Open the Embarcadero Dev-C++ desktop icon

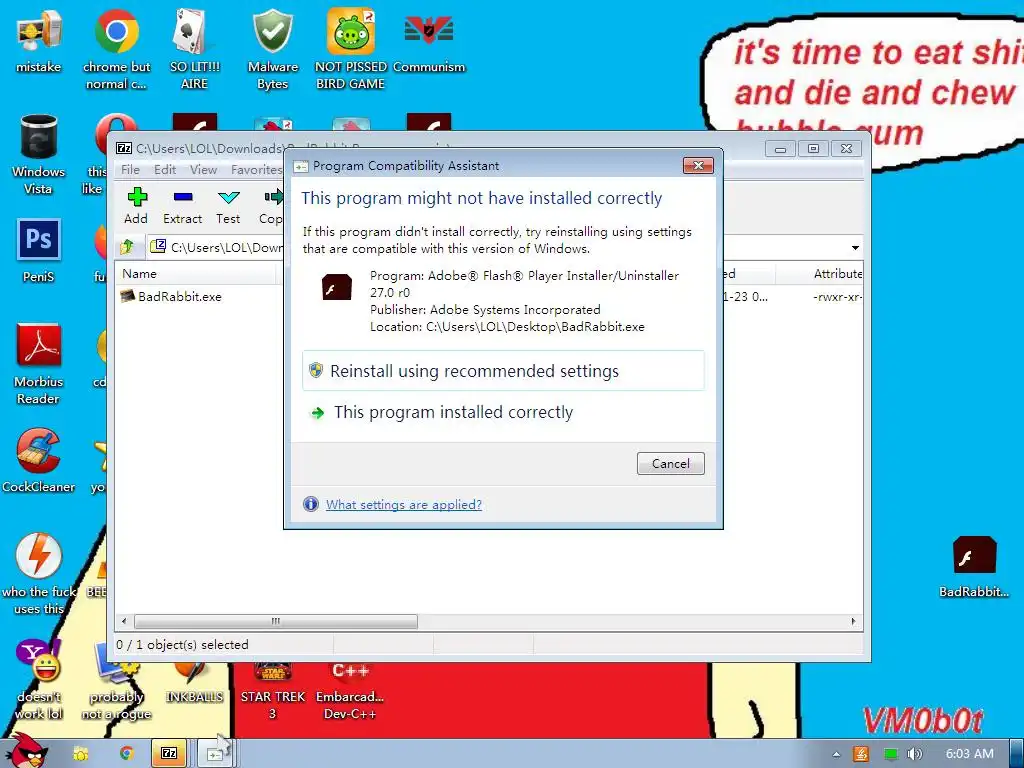click(x=350, y=692)
